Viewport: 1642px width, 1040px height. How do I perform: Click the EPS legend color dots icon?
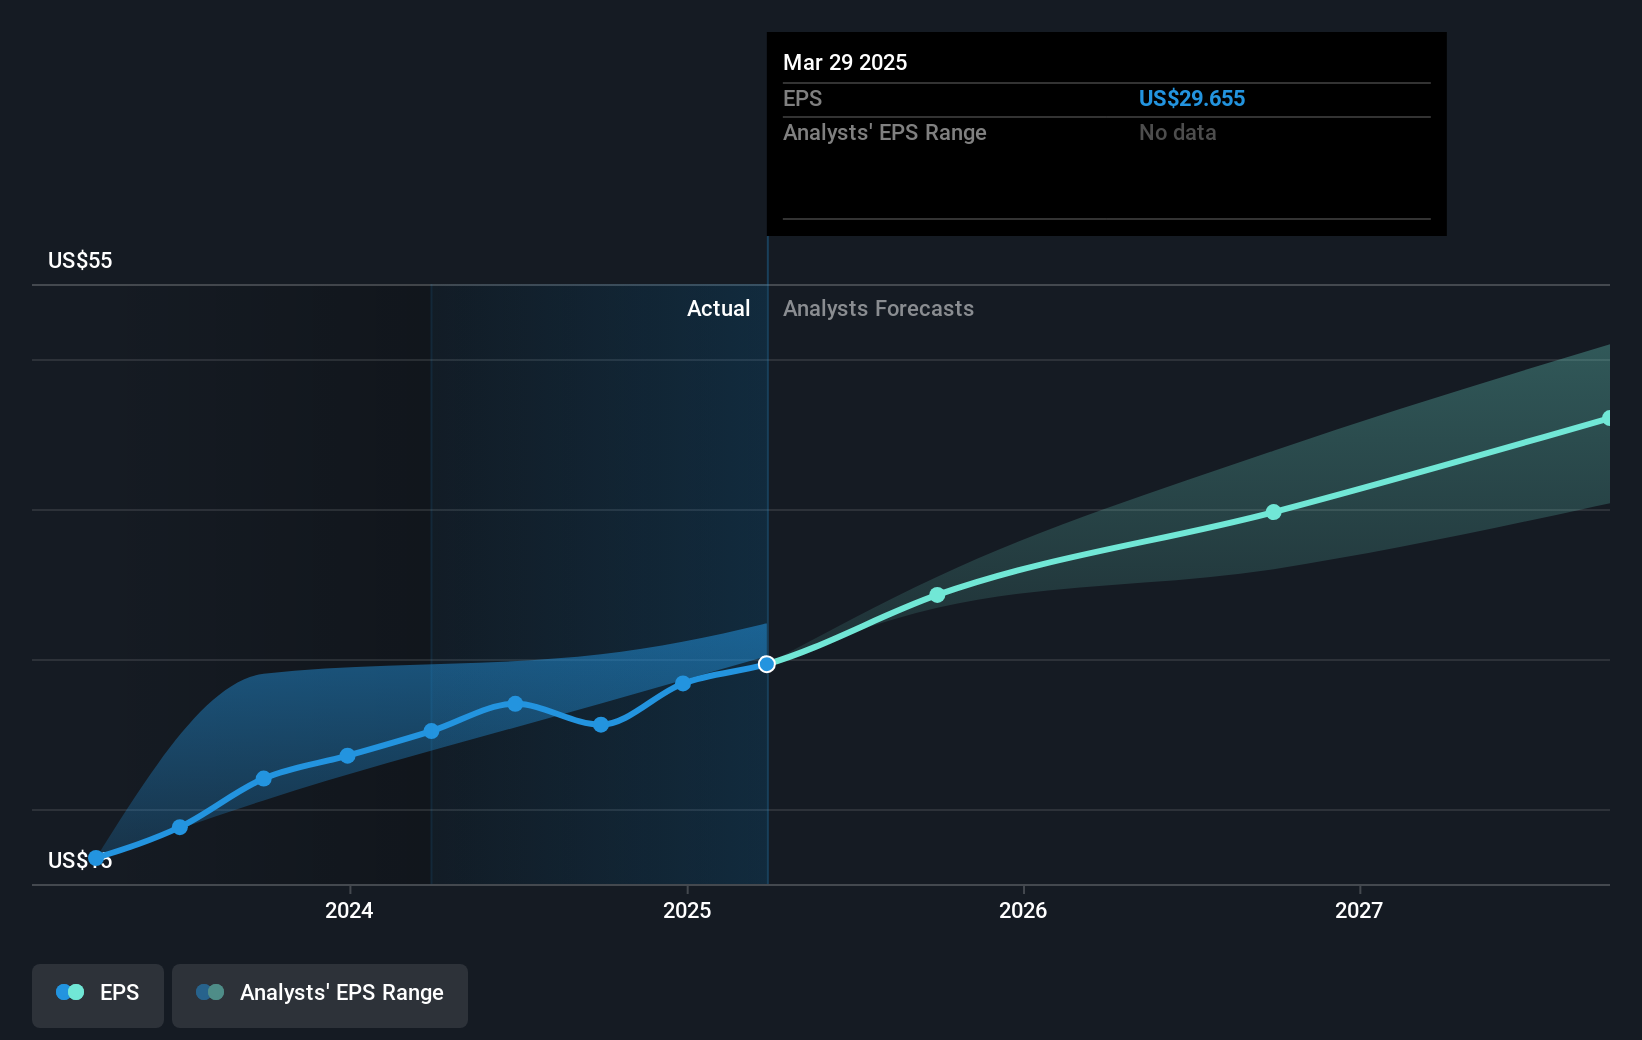pyautogui.click(x=70, y=992)
